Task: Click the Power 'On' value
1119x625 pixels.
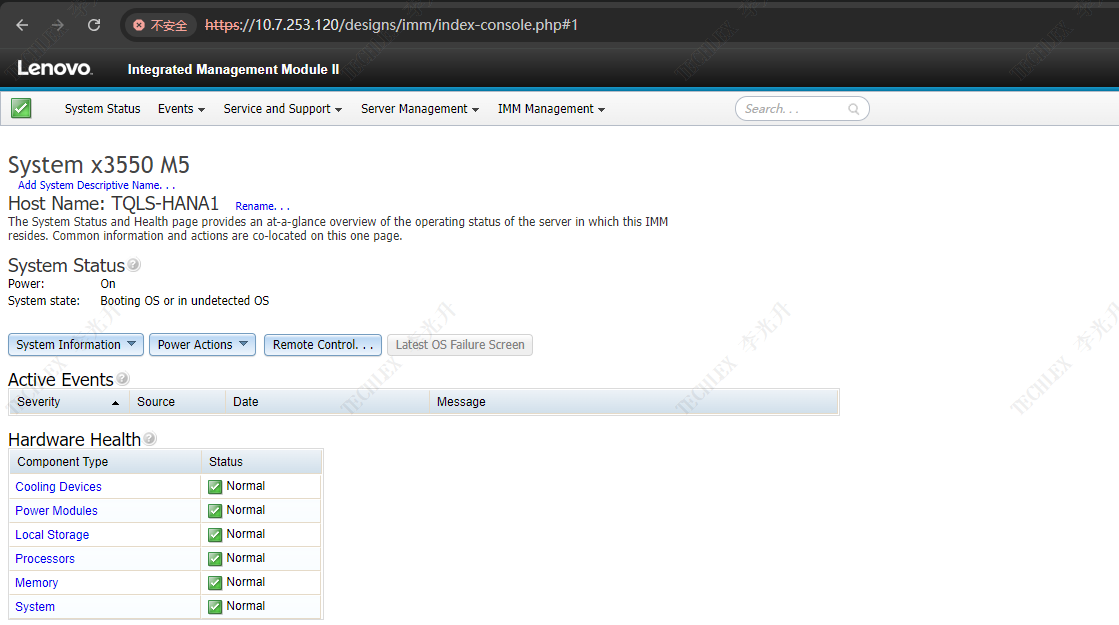Action: tap(108, 284)
